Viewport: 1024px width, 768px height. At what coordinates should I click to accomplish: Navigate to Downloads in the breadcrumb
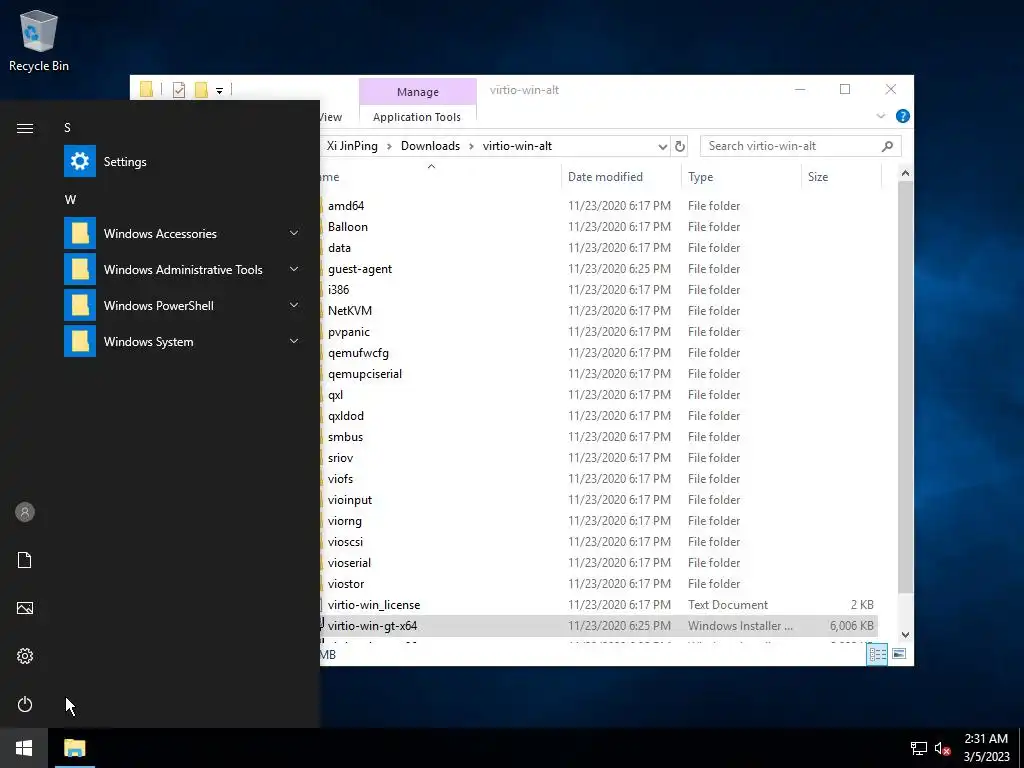[x=430, y=146]
